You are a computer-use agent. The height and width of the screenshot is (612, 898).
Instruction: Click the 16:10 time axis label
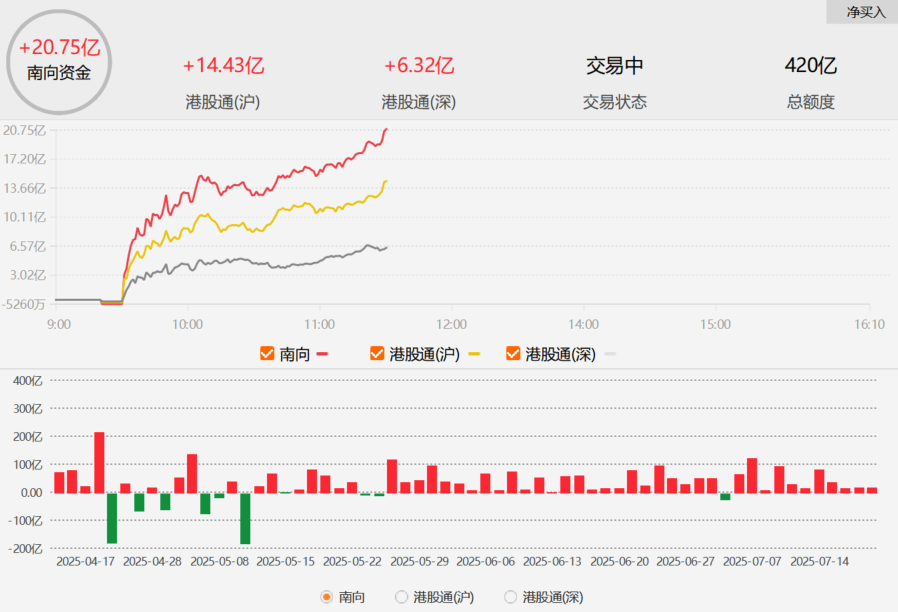869,325
